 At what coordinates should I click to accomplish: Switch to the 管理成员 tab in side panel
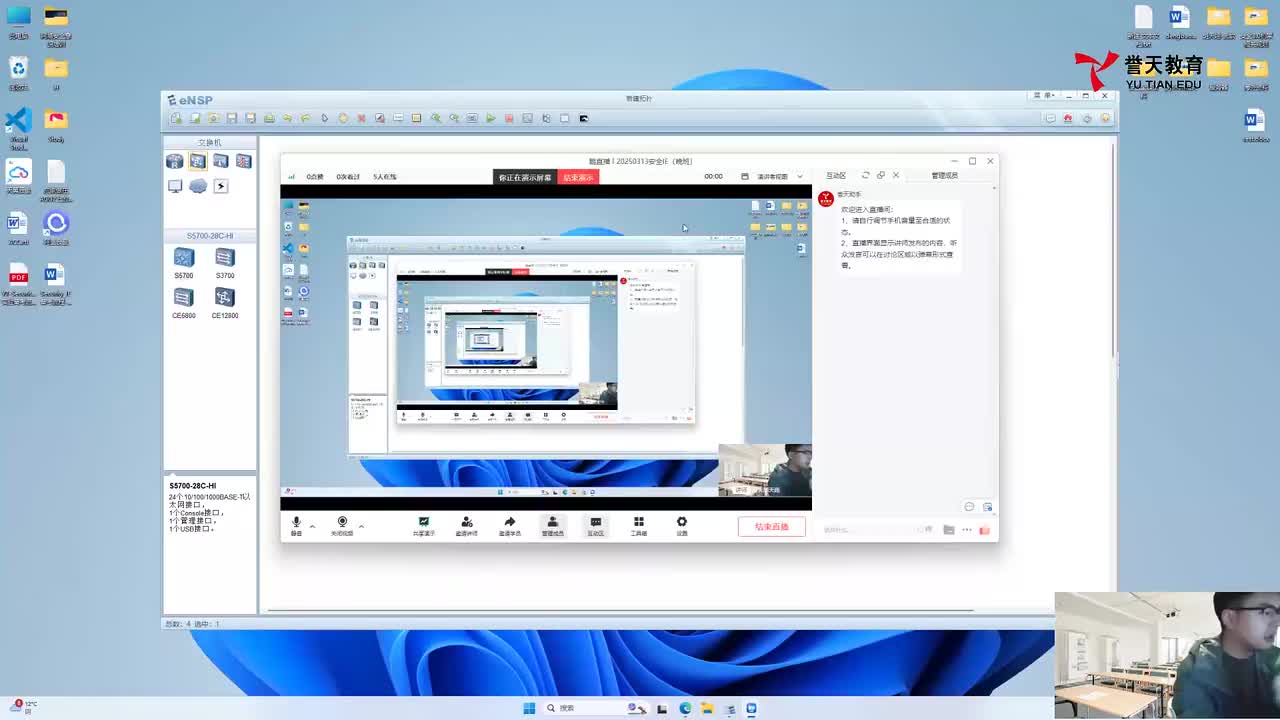tap(945, 176)
